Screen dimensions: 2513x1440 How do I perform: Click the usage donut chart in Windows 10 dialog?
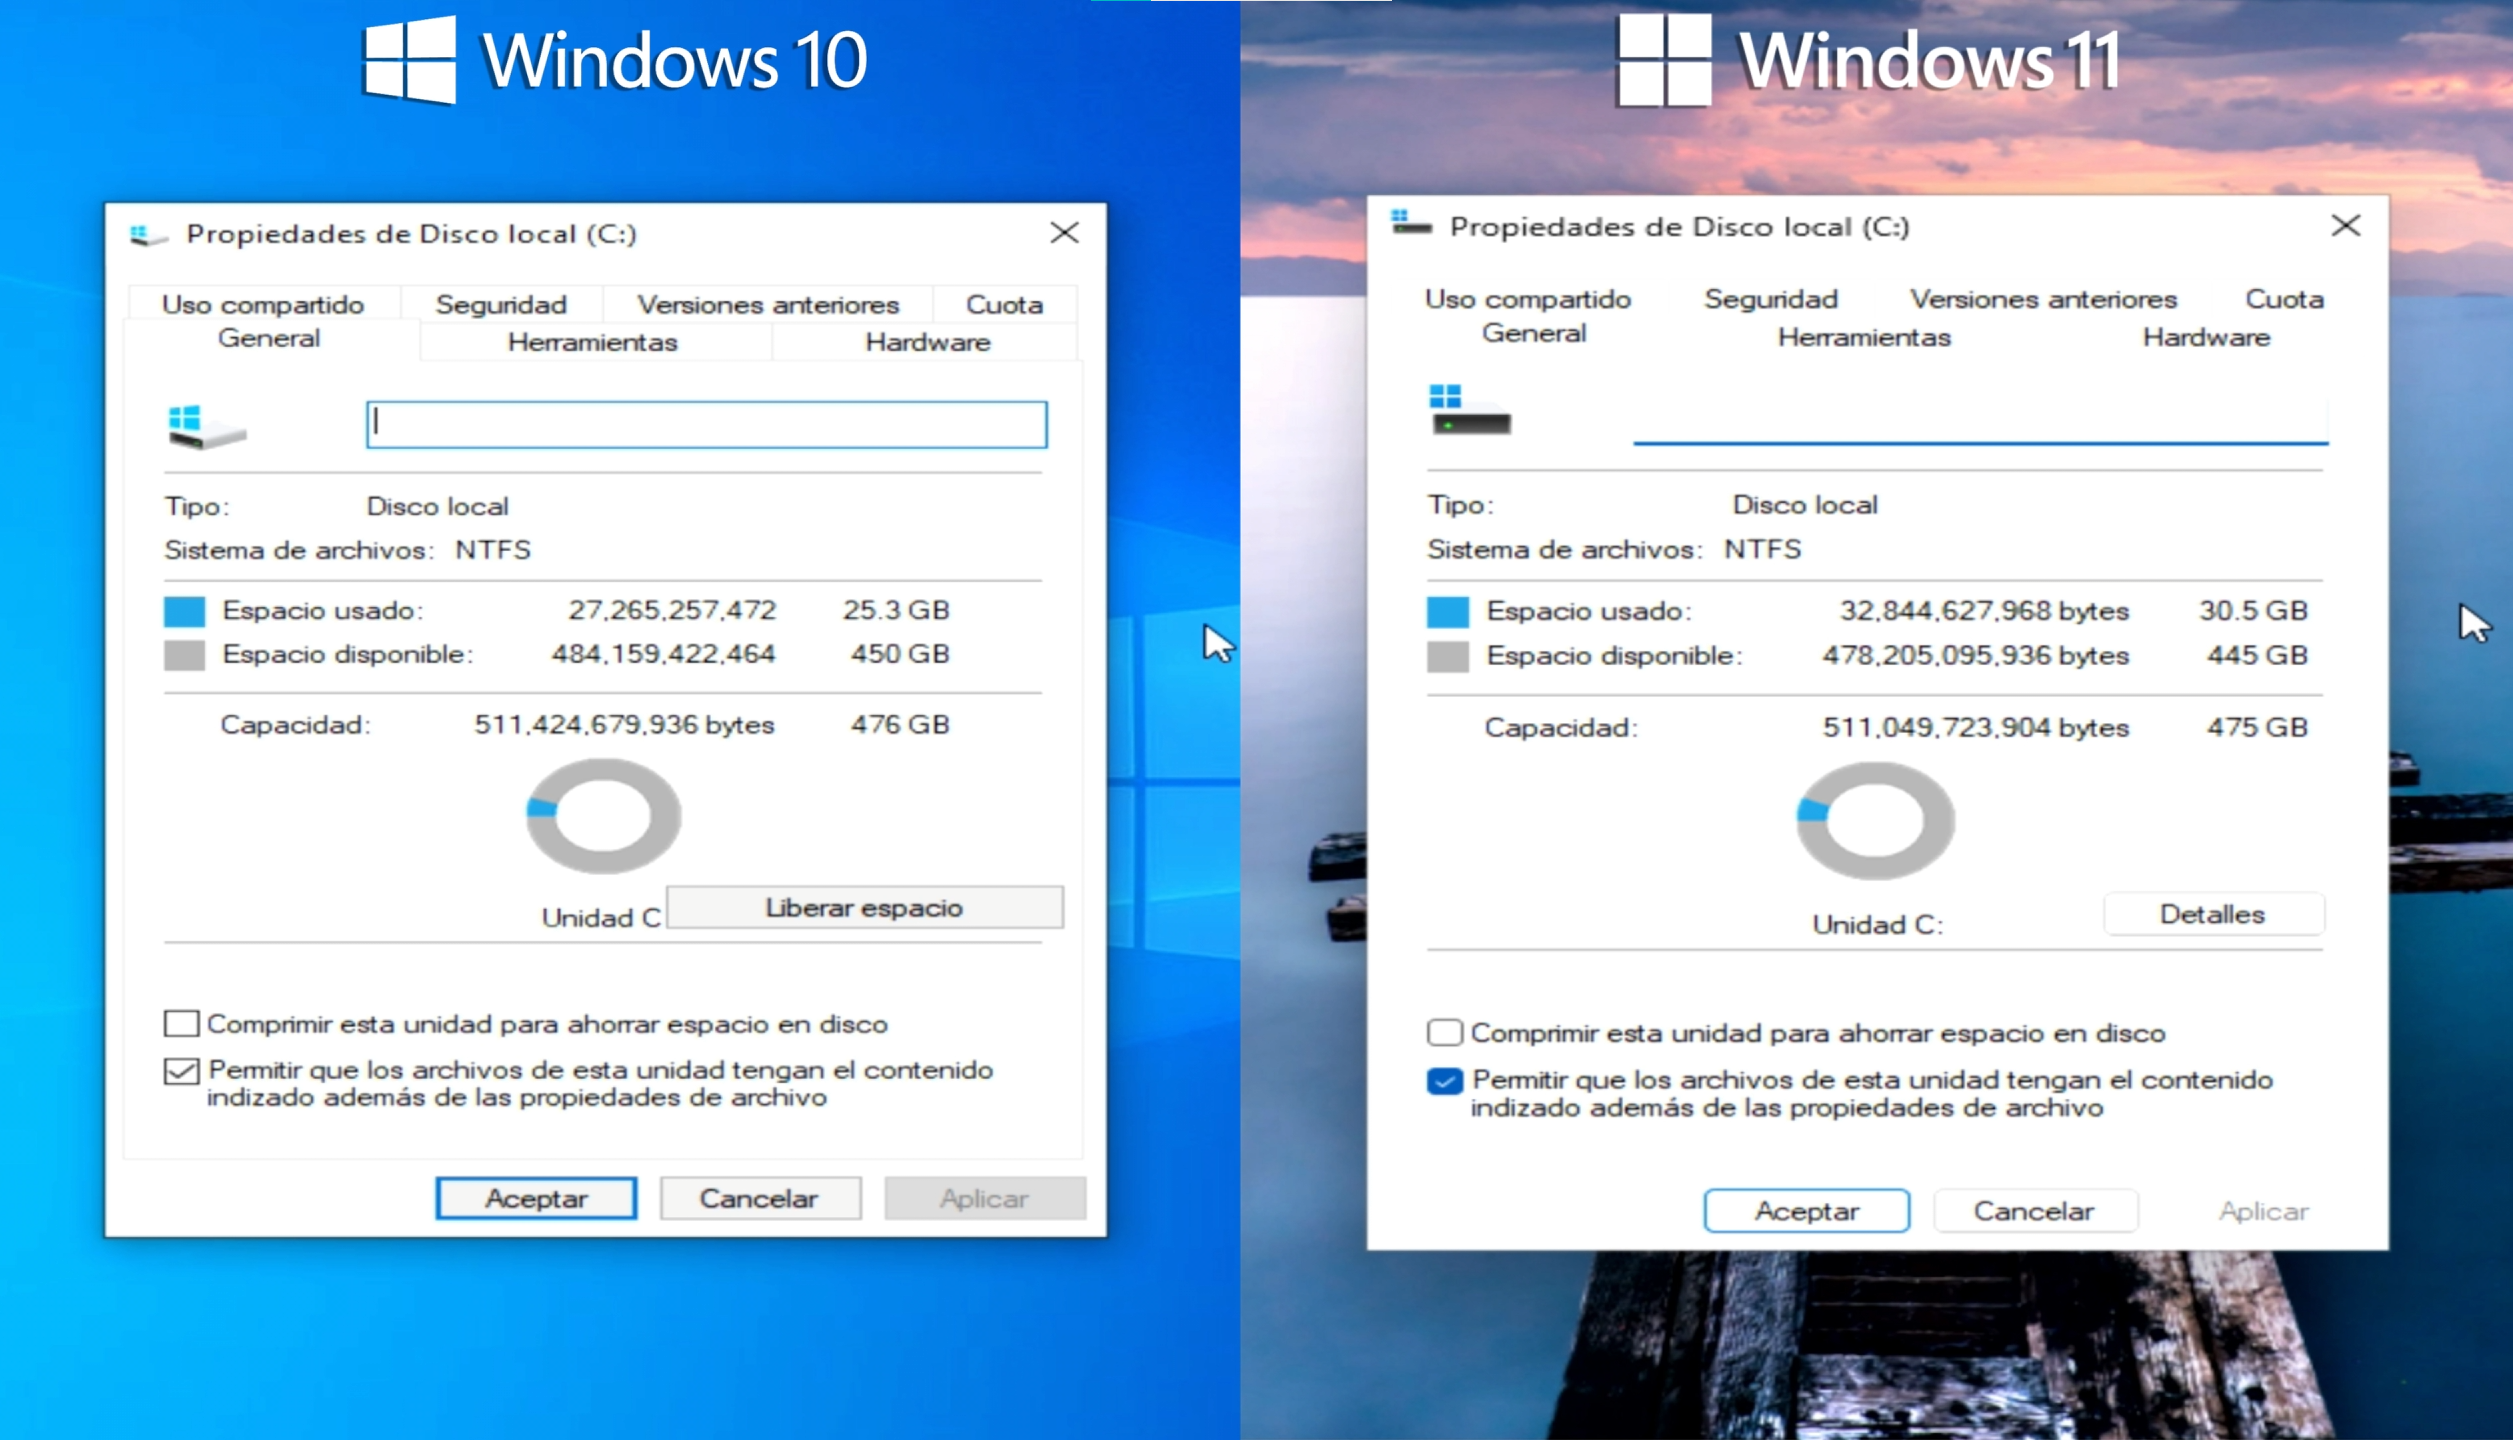(x=604, y=816)
